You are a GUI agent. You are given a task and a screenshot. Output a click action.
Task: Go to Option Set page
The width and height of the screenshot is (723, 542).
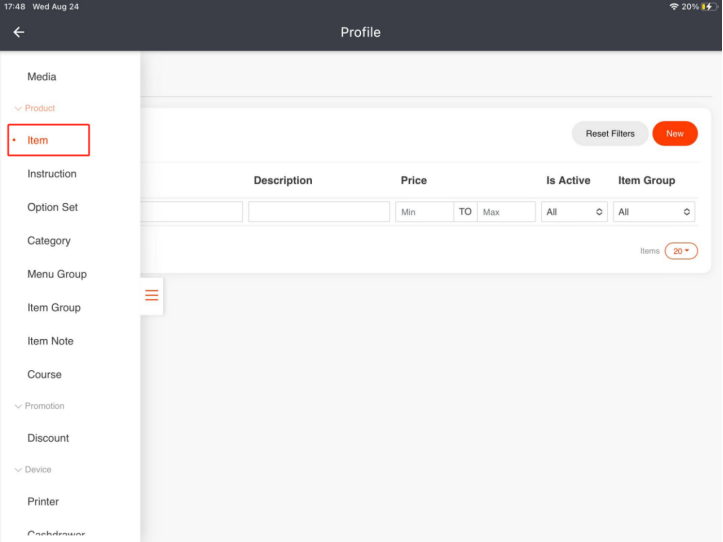coord(52,207)
